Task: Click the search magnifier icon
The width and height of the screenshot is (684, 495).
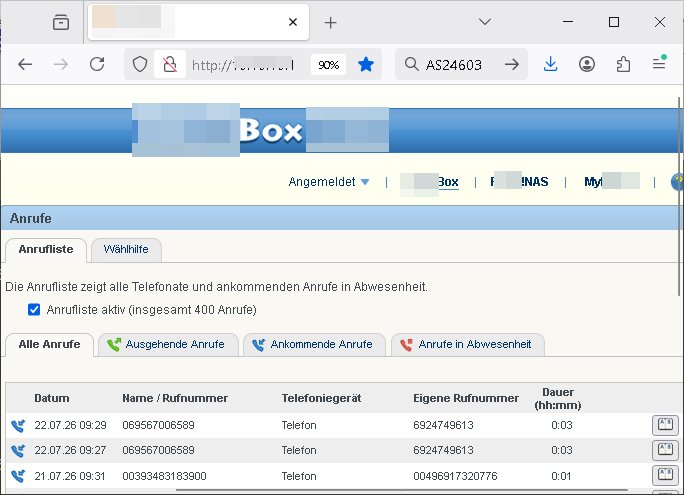Action: click(411, 65)
